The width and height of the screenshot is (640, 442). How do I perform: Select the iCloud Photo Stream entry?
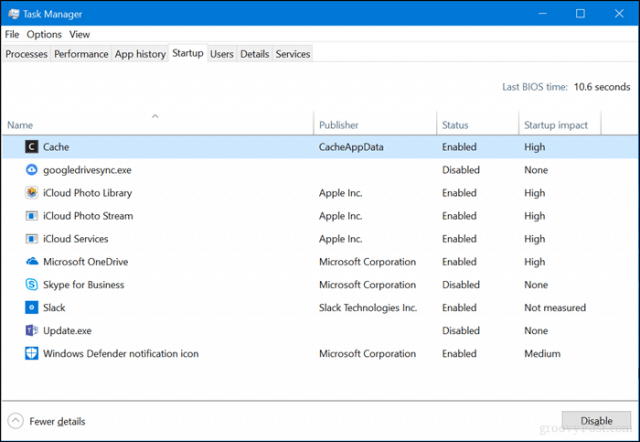[88, 216]
